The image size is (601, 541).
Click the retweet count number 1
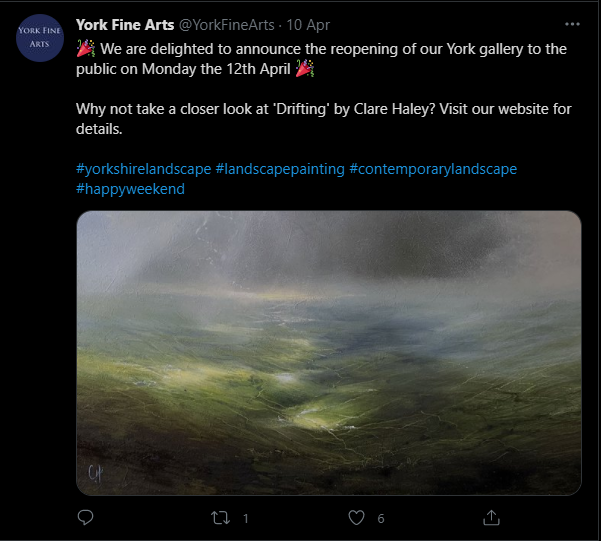click(246, 518)
